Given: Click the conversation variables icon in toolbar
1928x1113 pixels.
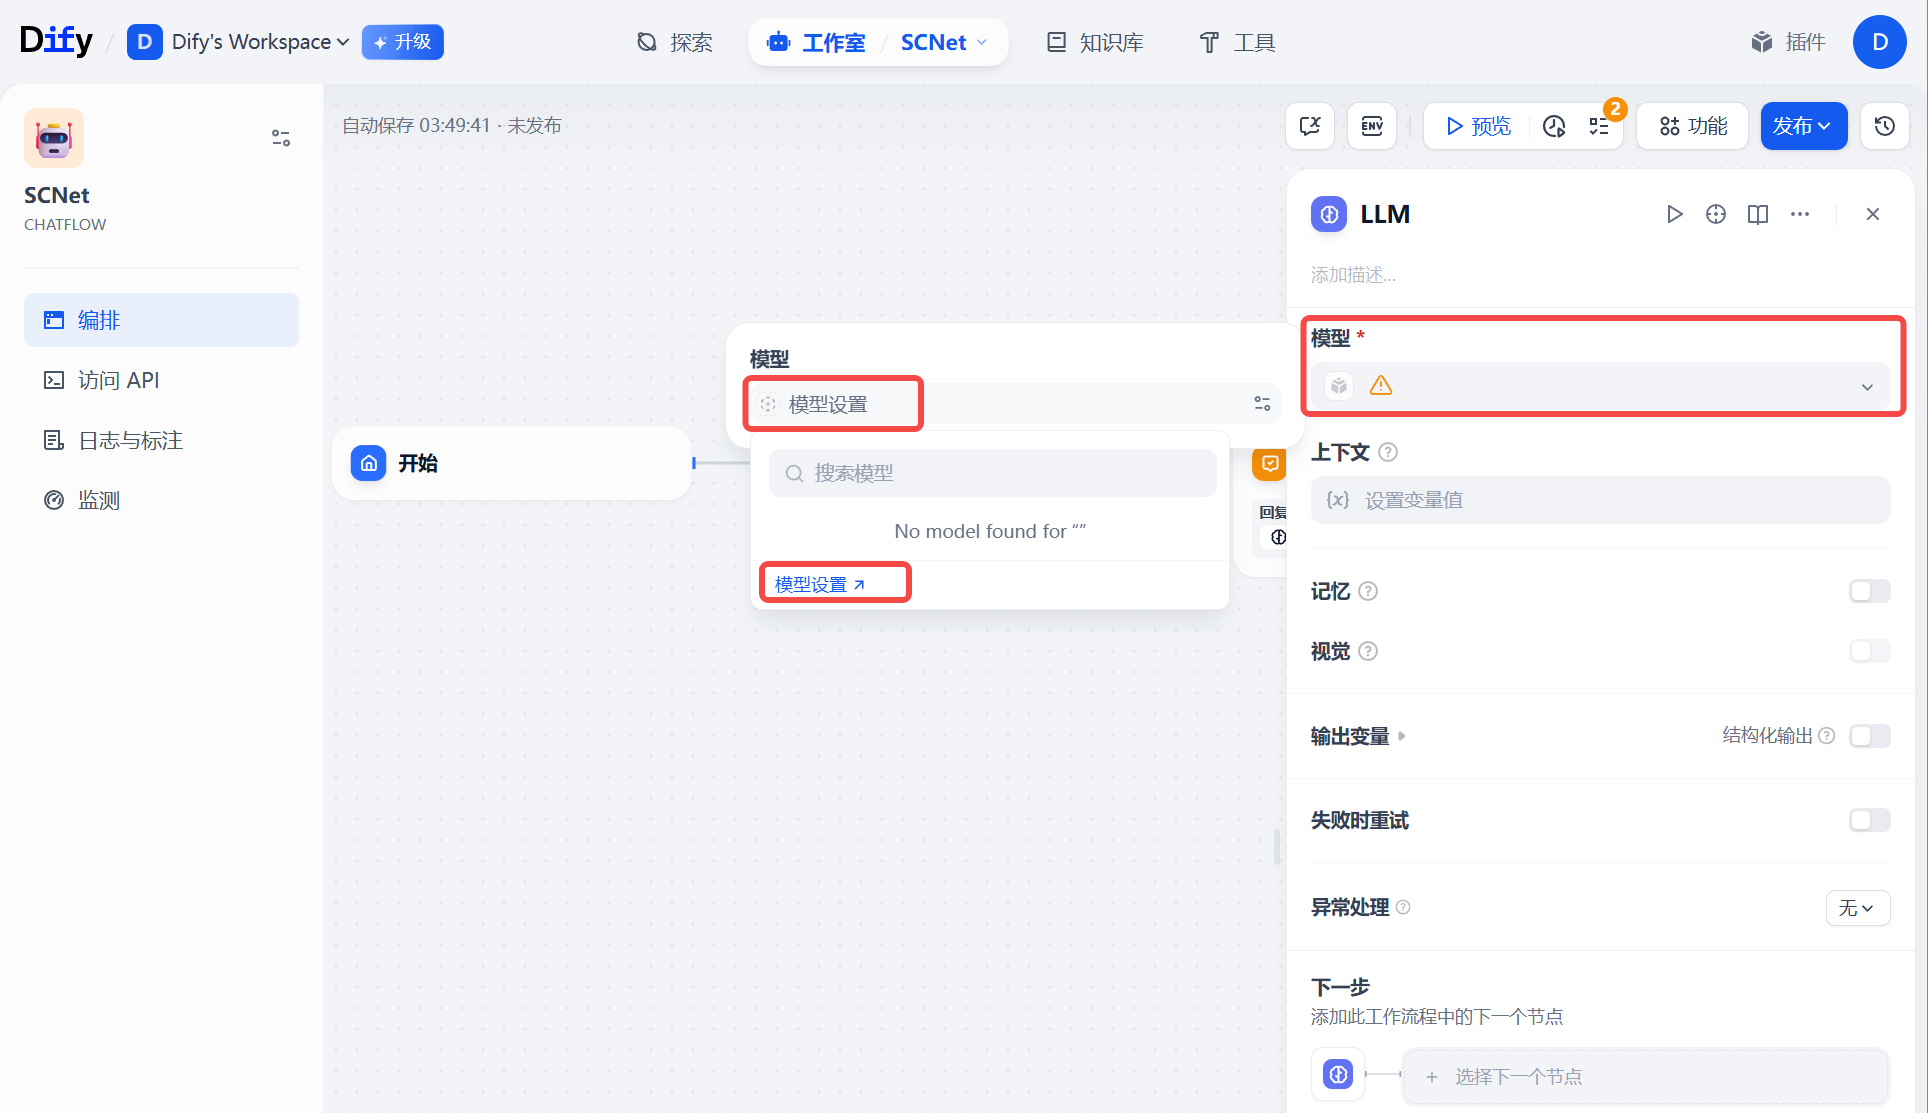Looking at the screenshot, I should 1310,126.
